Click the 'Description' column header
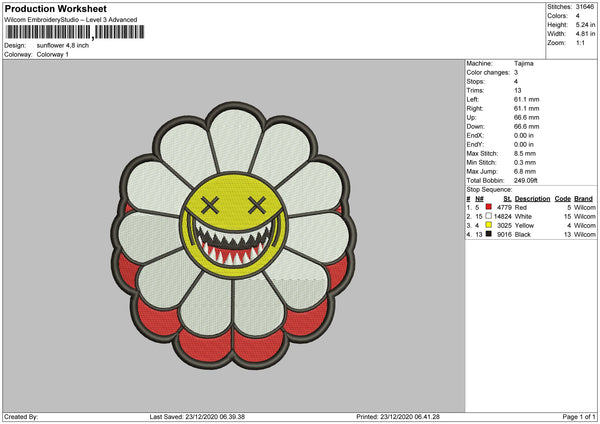 click(x=532, y=199)
